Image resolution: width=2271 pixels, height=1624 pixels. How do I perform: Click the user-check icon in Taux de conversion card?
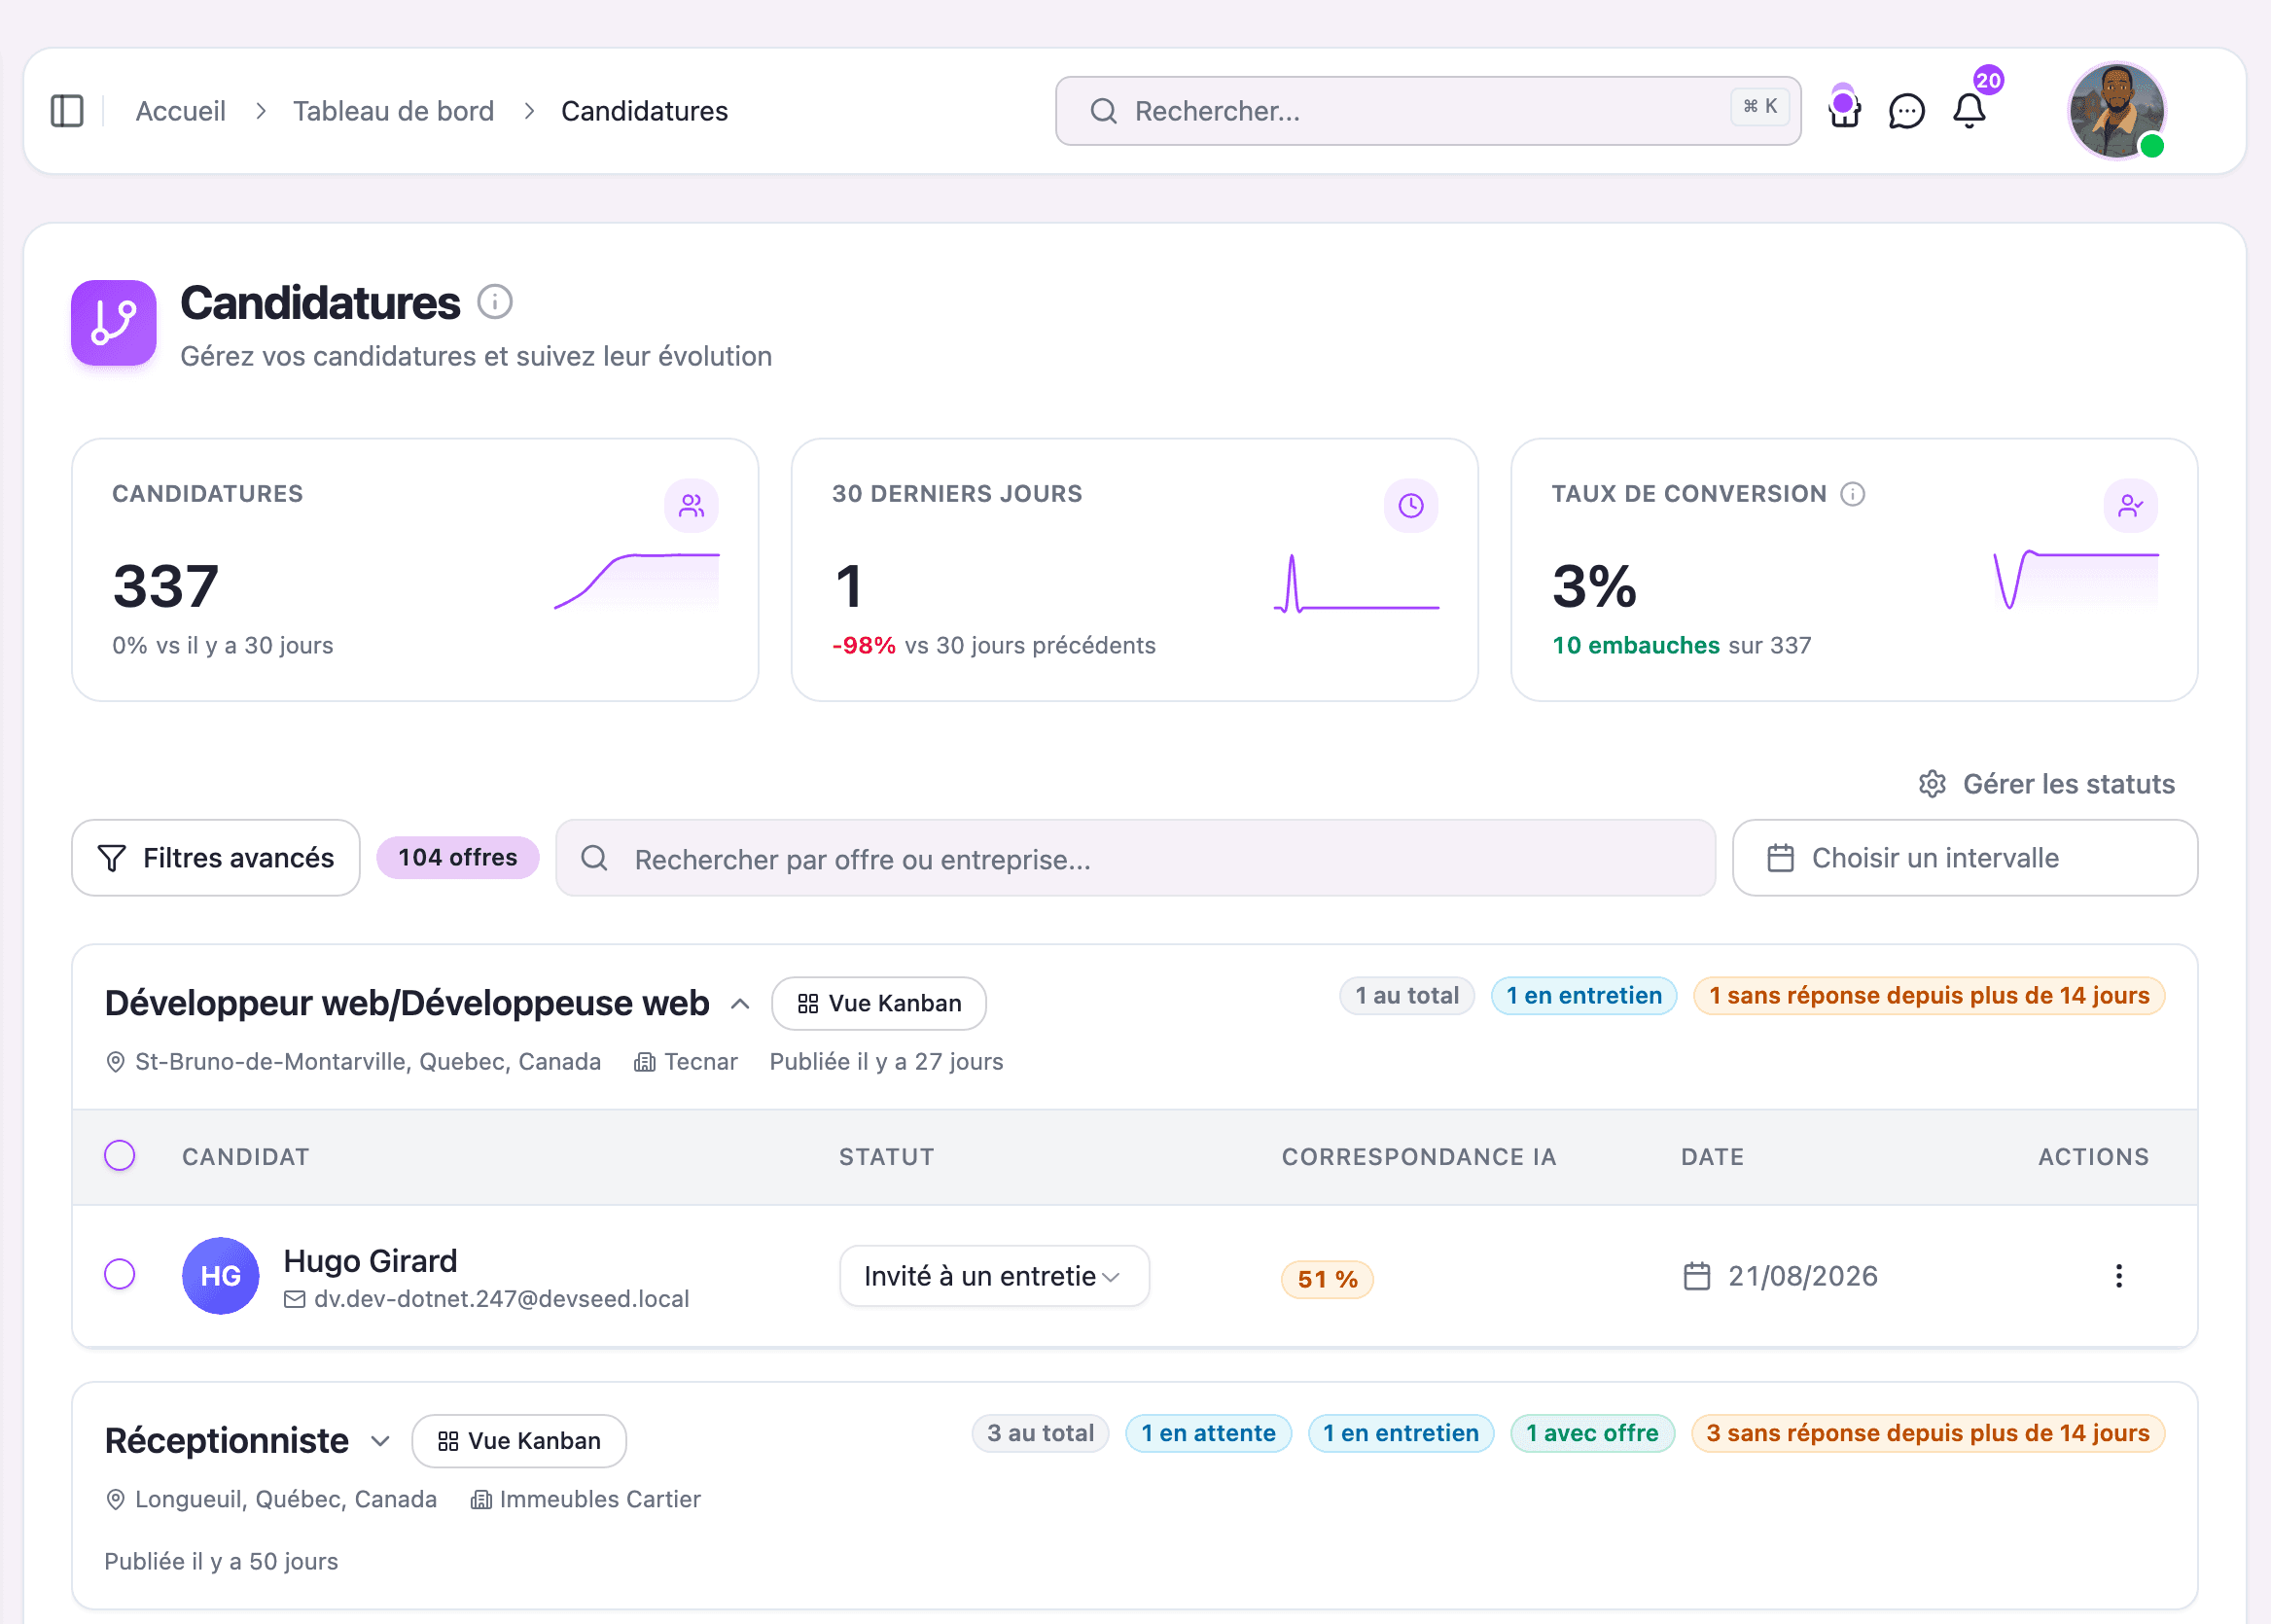2131,506
